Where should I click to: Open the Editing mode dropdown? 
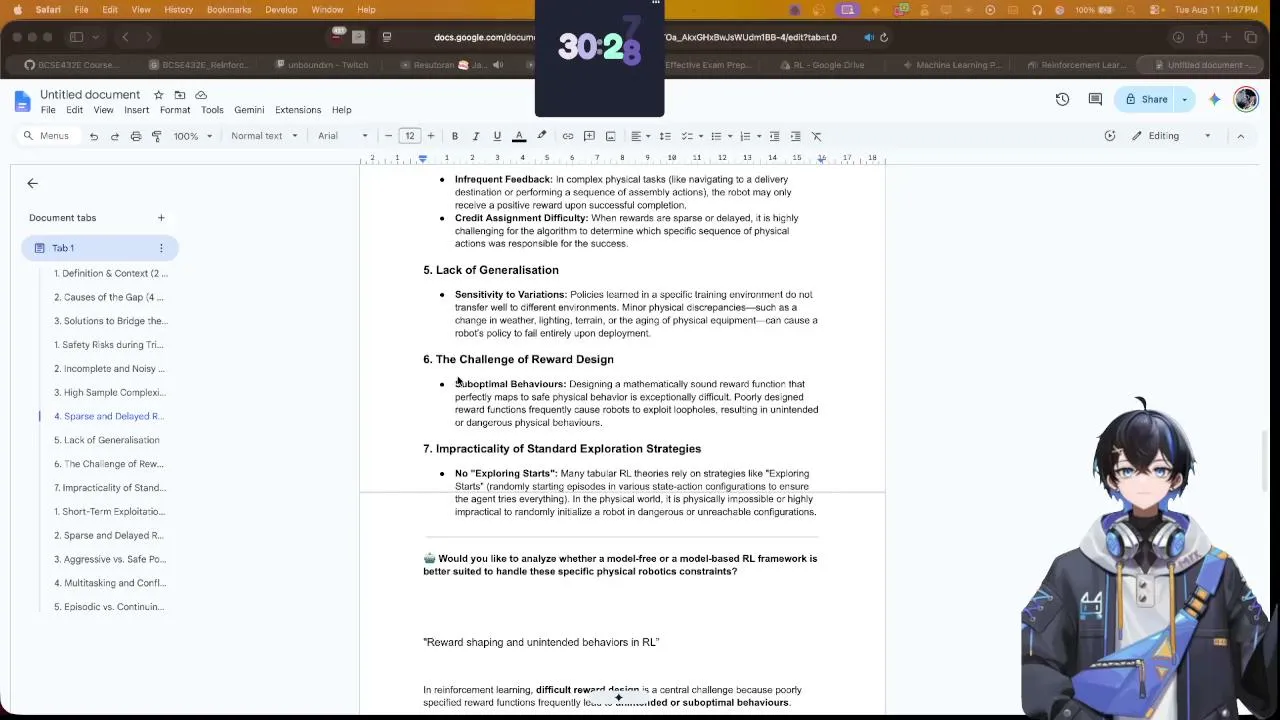point(1171,136)
